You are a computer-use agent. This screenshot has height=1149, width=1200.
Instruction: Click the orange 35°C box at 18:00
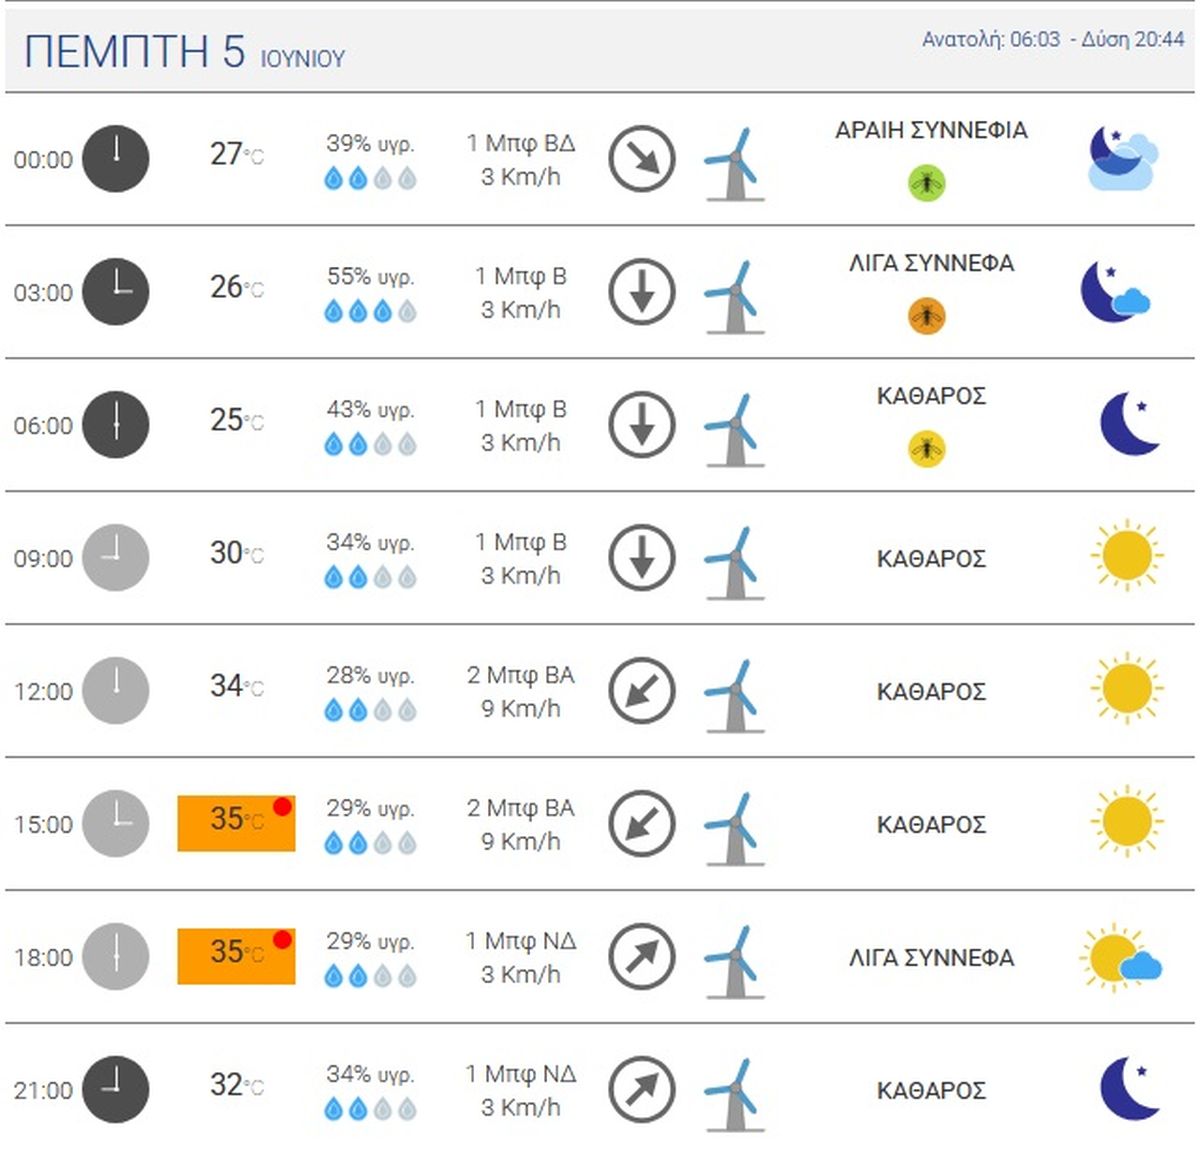(236, 956)
